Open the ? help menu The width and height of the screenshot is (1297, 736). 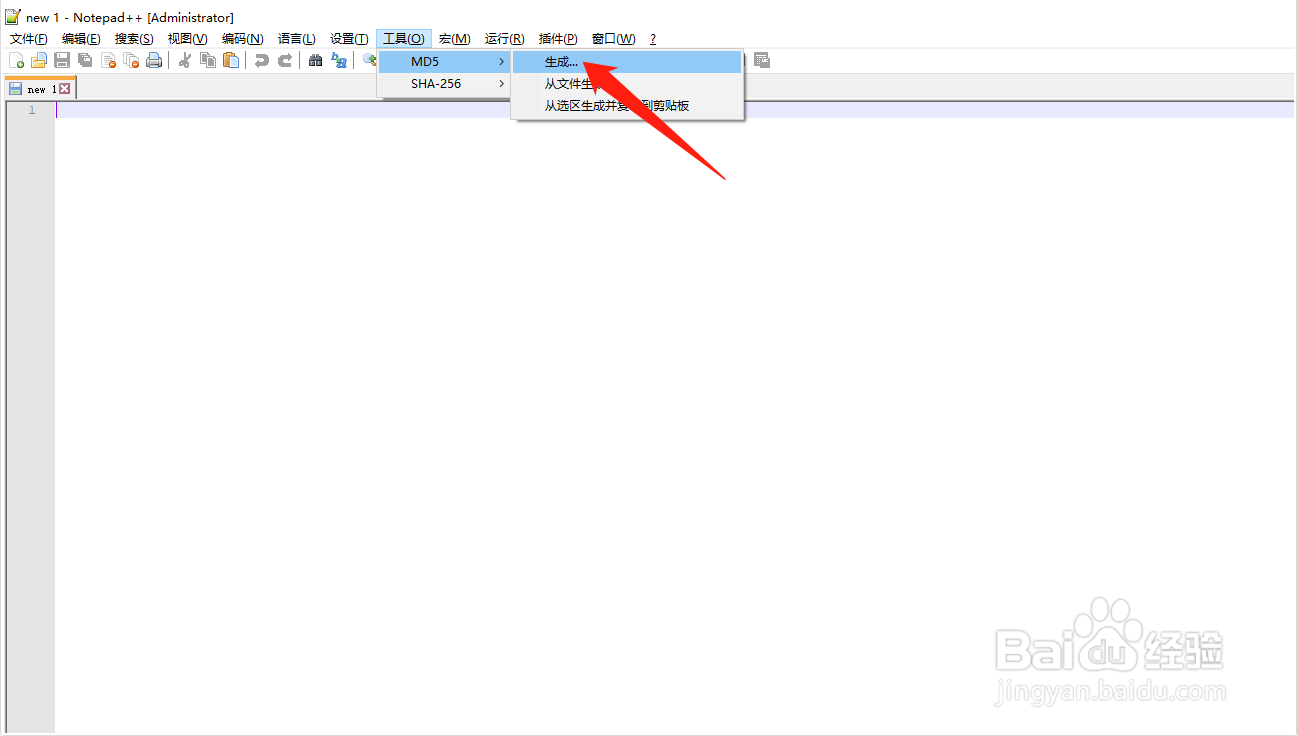[x=653, y=39]
